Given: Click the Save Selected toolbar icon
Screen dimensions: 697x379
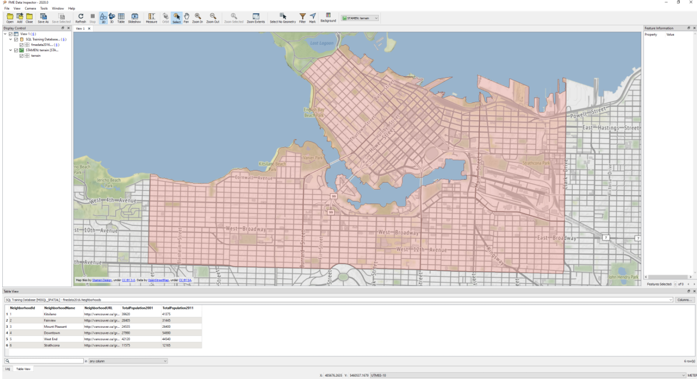Looking at the screenshot, I should coord(61,18).
